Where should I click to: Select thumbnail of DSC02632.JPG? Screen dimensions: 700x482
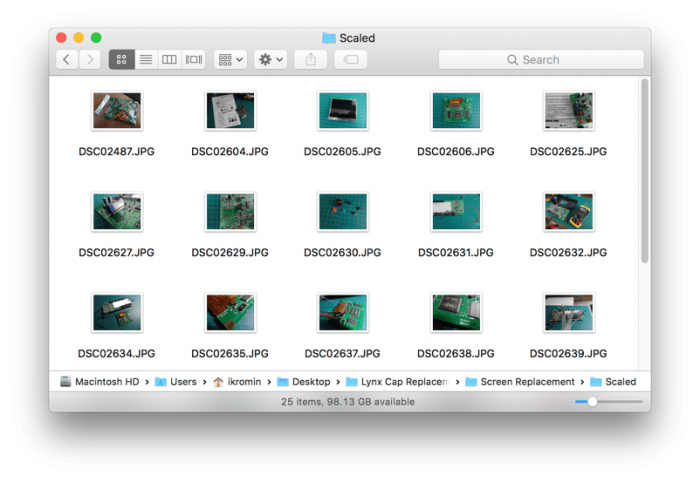pos(569,212)
